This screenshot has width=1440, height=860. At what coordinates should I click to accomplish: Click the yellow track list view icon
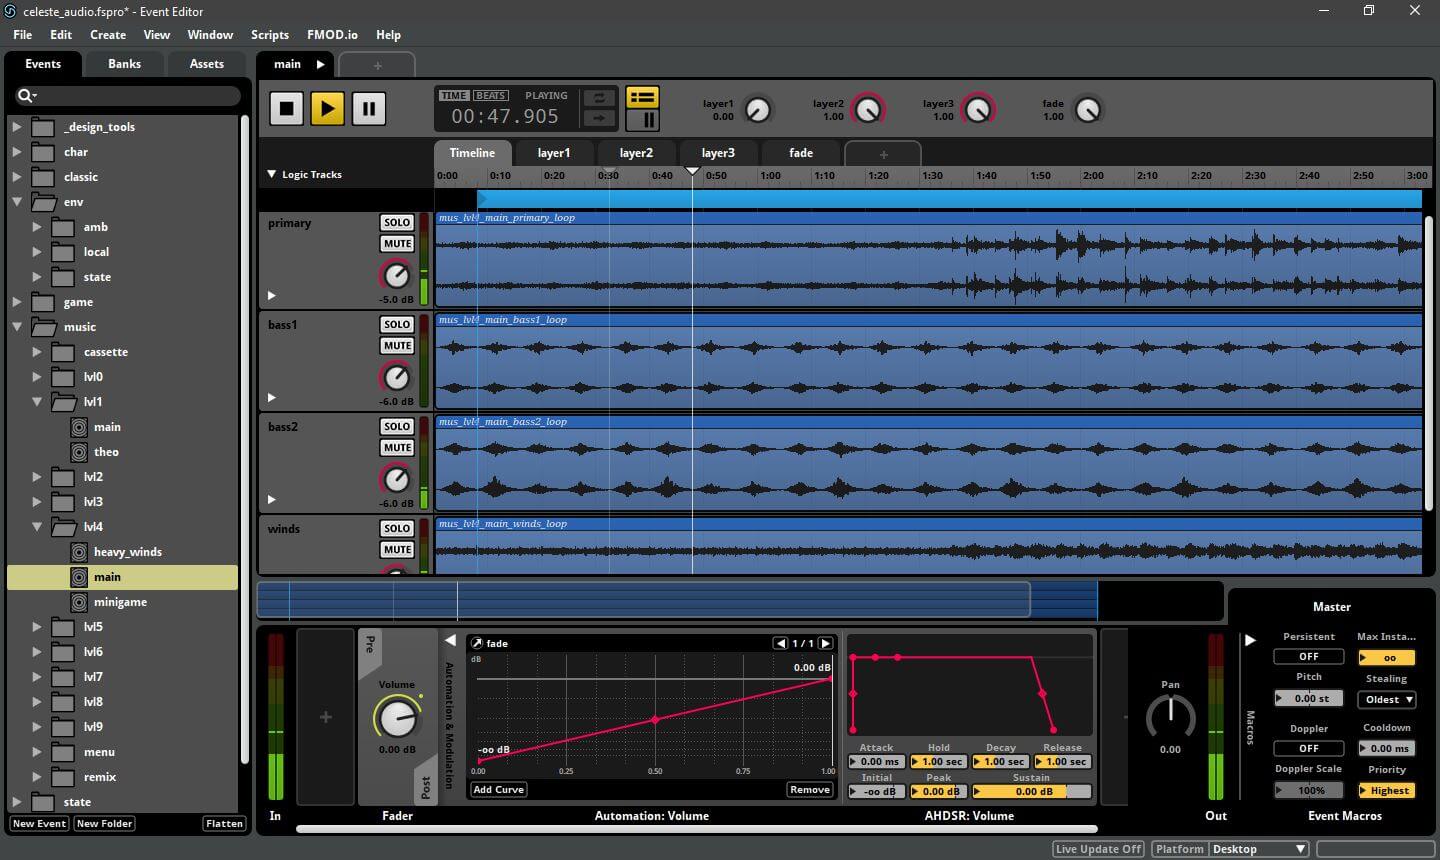pos(642,97)
